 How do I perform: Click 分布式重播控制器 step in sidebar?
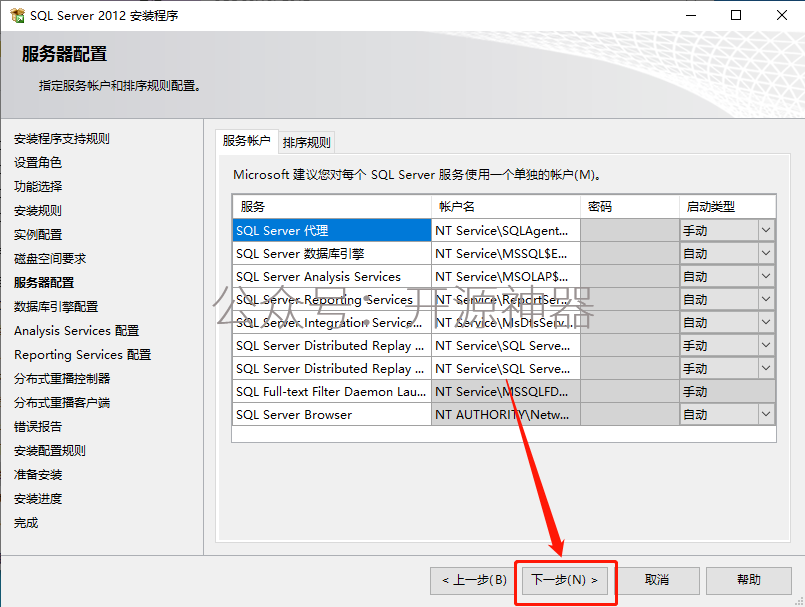(x=62, y=378)
